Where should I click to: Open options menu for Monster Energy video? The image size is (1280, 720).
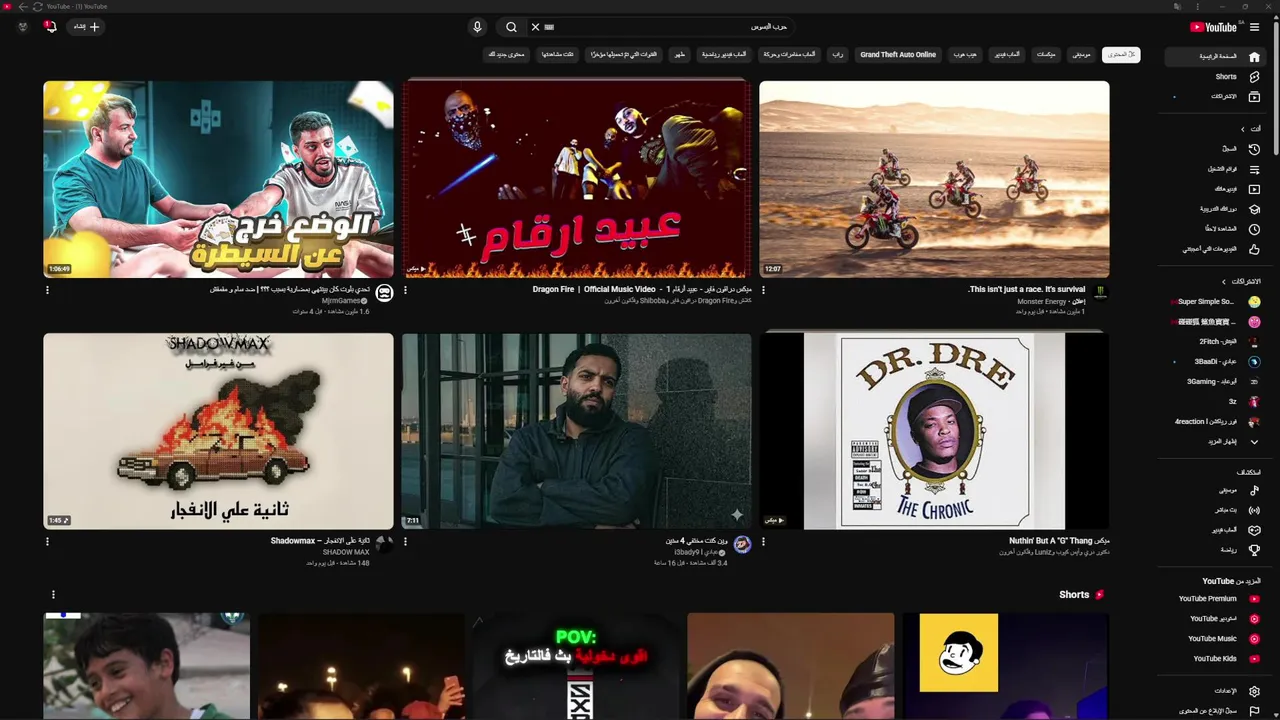763,290
